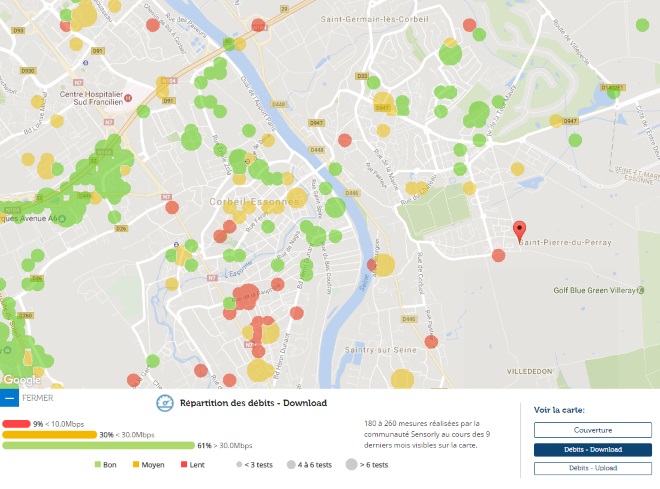Click the Corbeil-Essonnes city label
Image resolution: width=660 pixels, height=489 pixels.
tap(254, 202)
